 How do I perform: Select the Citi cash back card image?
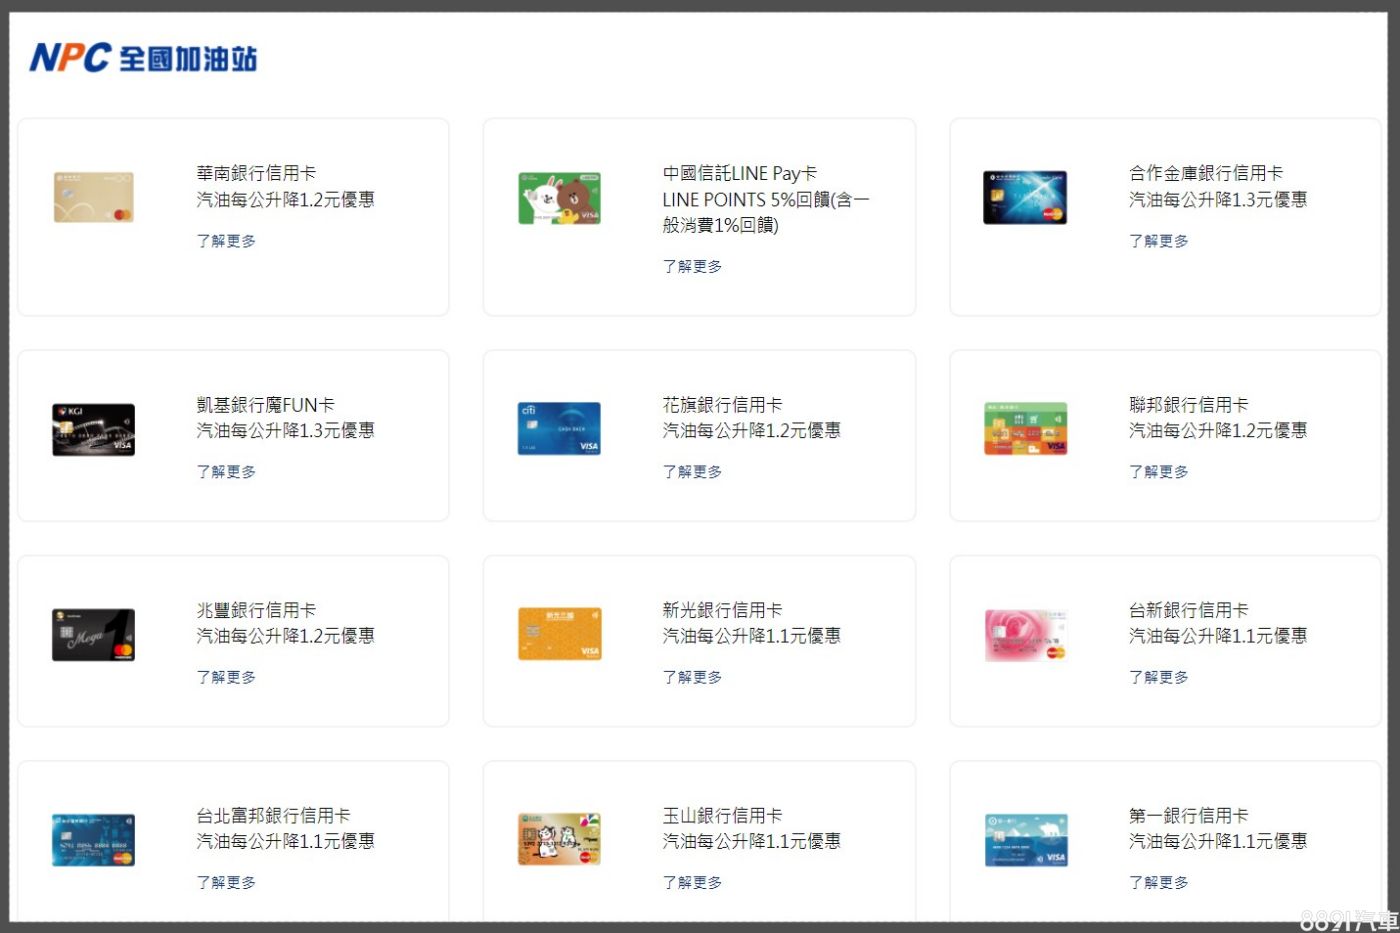[x=559, y=428]
